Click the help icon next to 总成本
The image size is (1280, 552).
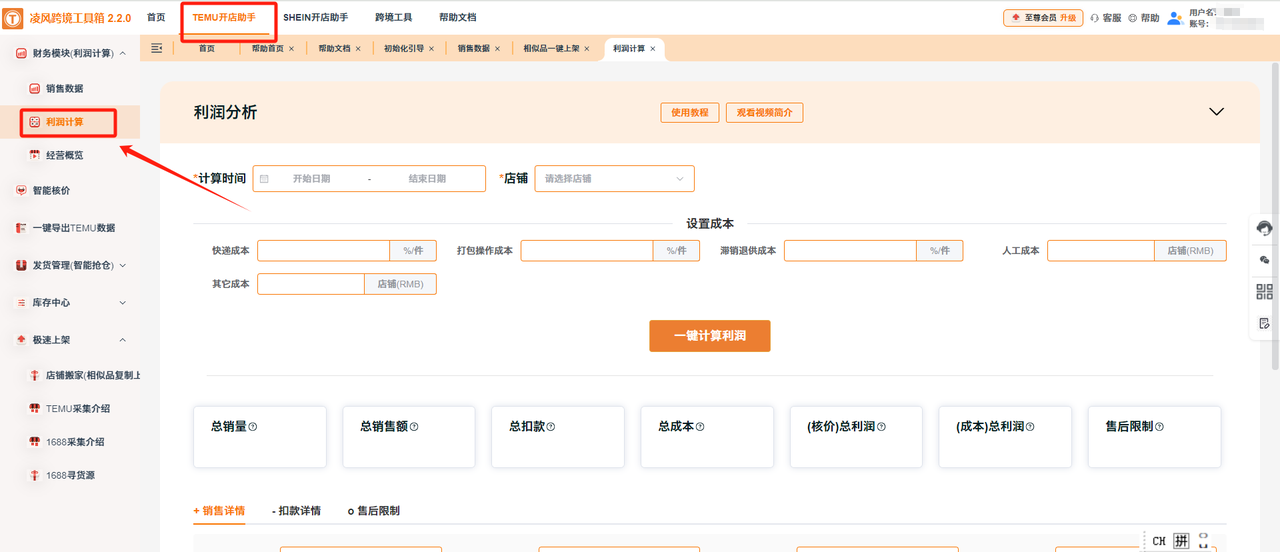699,427
